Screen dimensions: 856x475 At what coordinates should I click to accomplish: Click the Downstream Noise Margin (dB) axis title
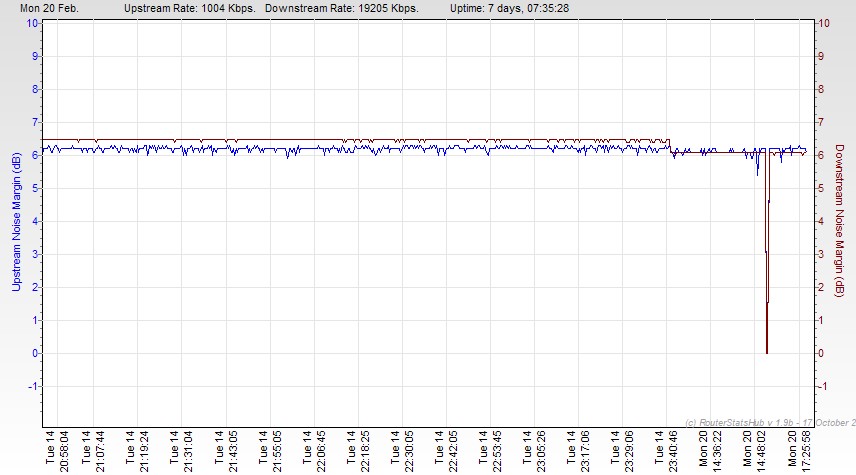click(838, 218)
